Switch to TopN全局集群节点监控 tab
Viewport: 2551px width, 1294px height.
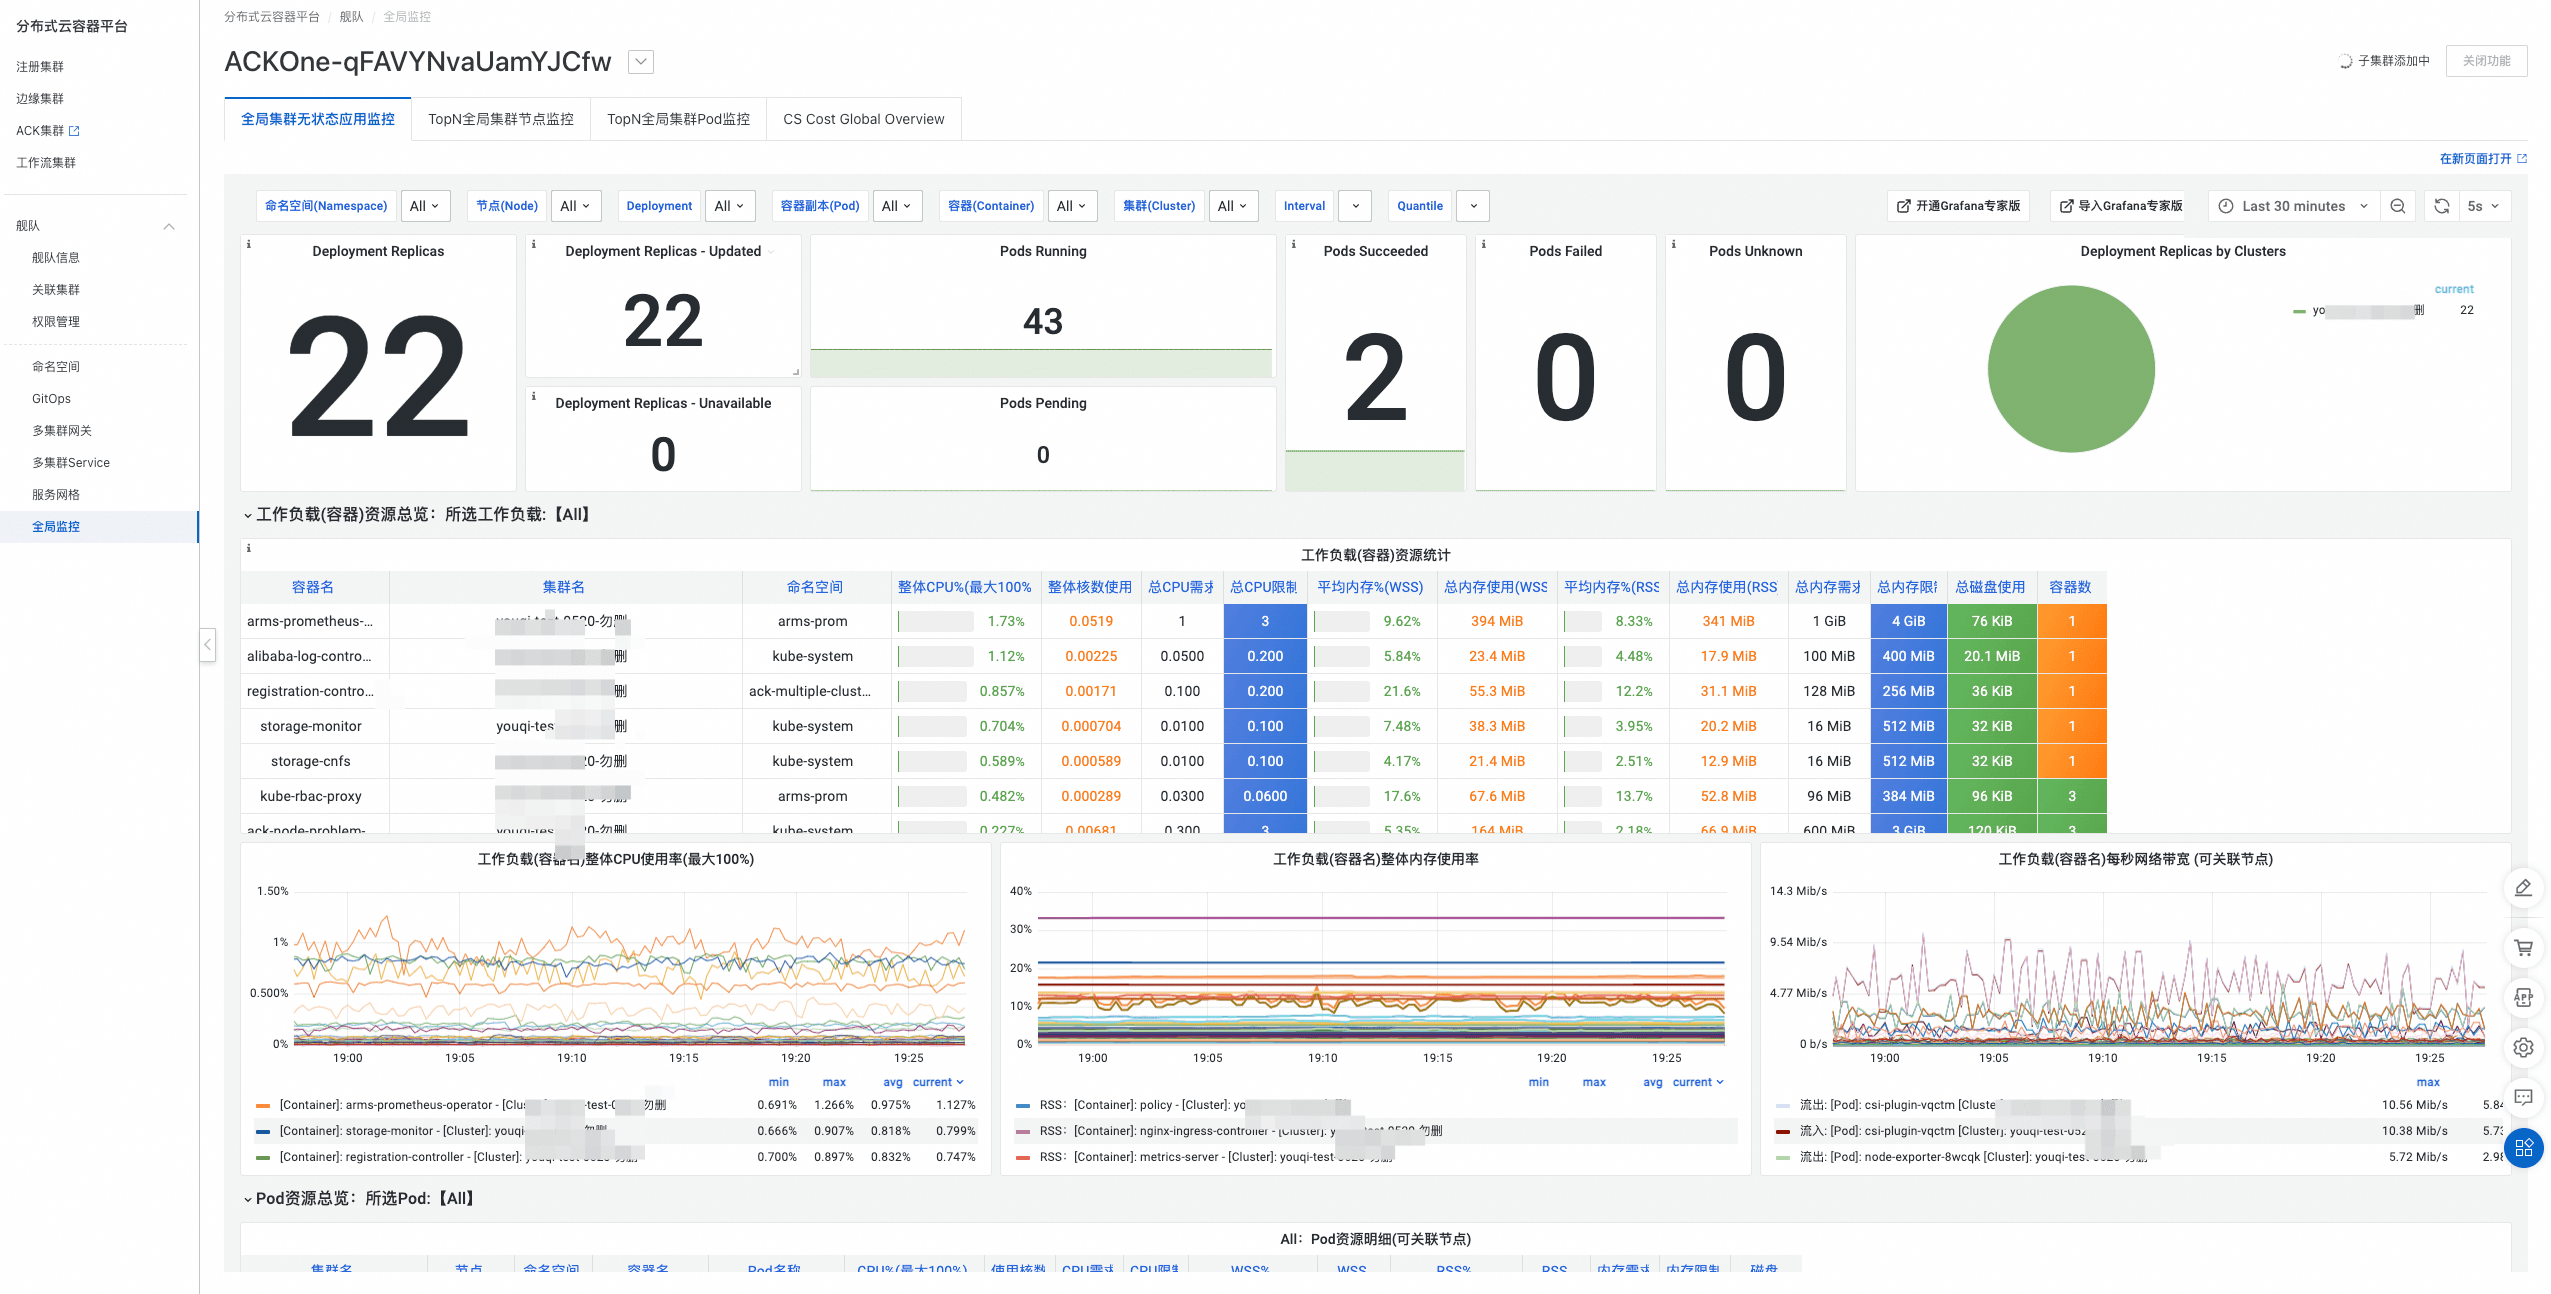point(500,119)
